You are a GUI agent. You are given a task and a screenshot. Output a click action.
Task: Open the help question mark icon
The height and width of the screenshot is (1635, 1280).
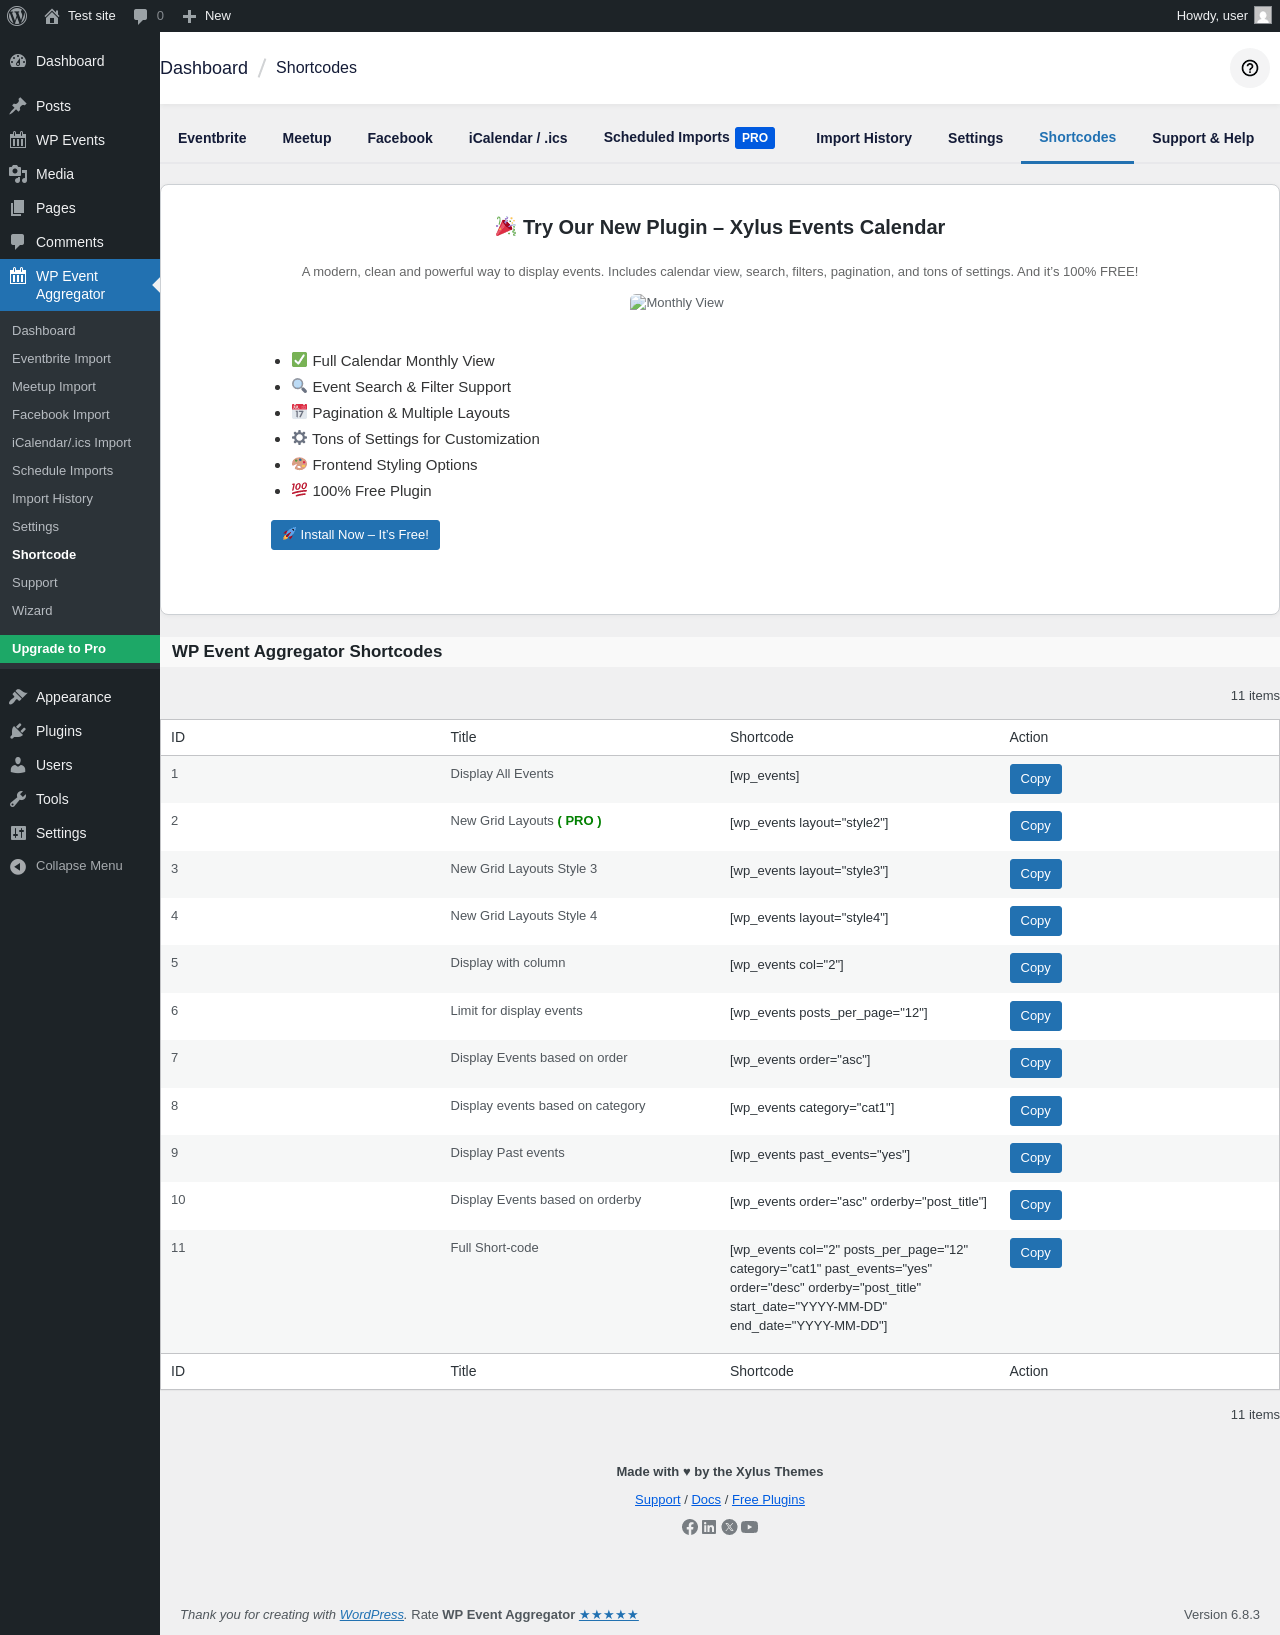pos(1249,68)
